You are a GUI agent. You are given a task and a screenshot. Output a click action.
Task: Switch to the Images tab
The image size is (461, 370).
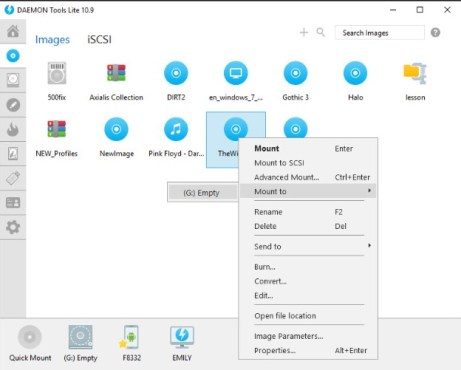pos(52,40)
